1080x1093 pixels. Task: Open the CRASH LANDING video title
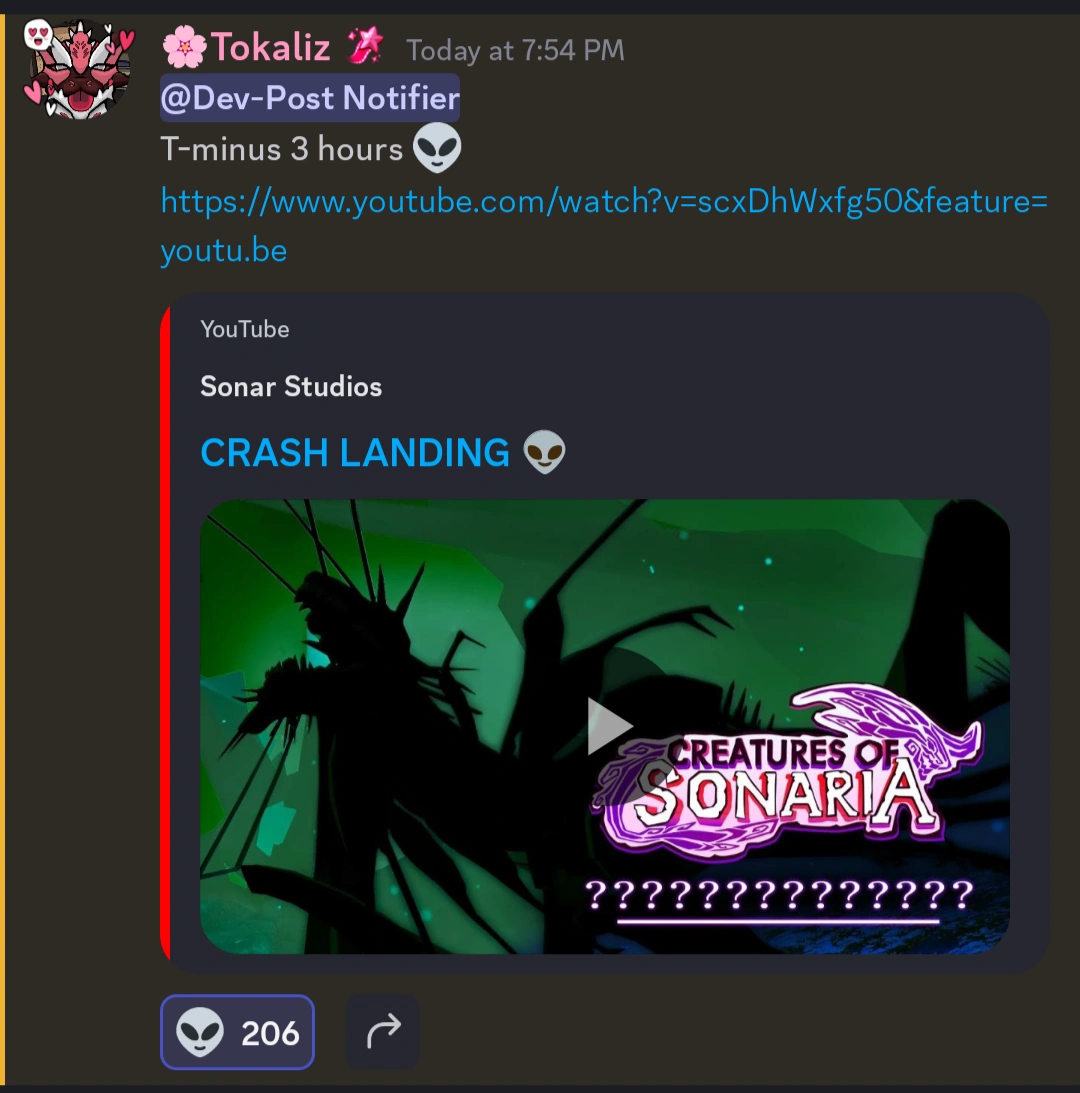[355, 452]
